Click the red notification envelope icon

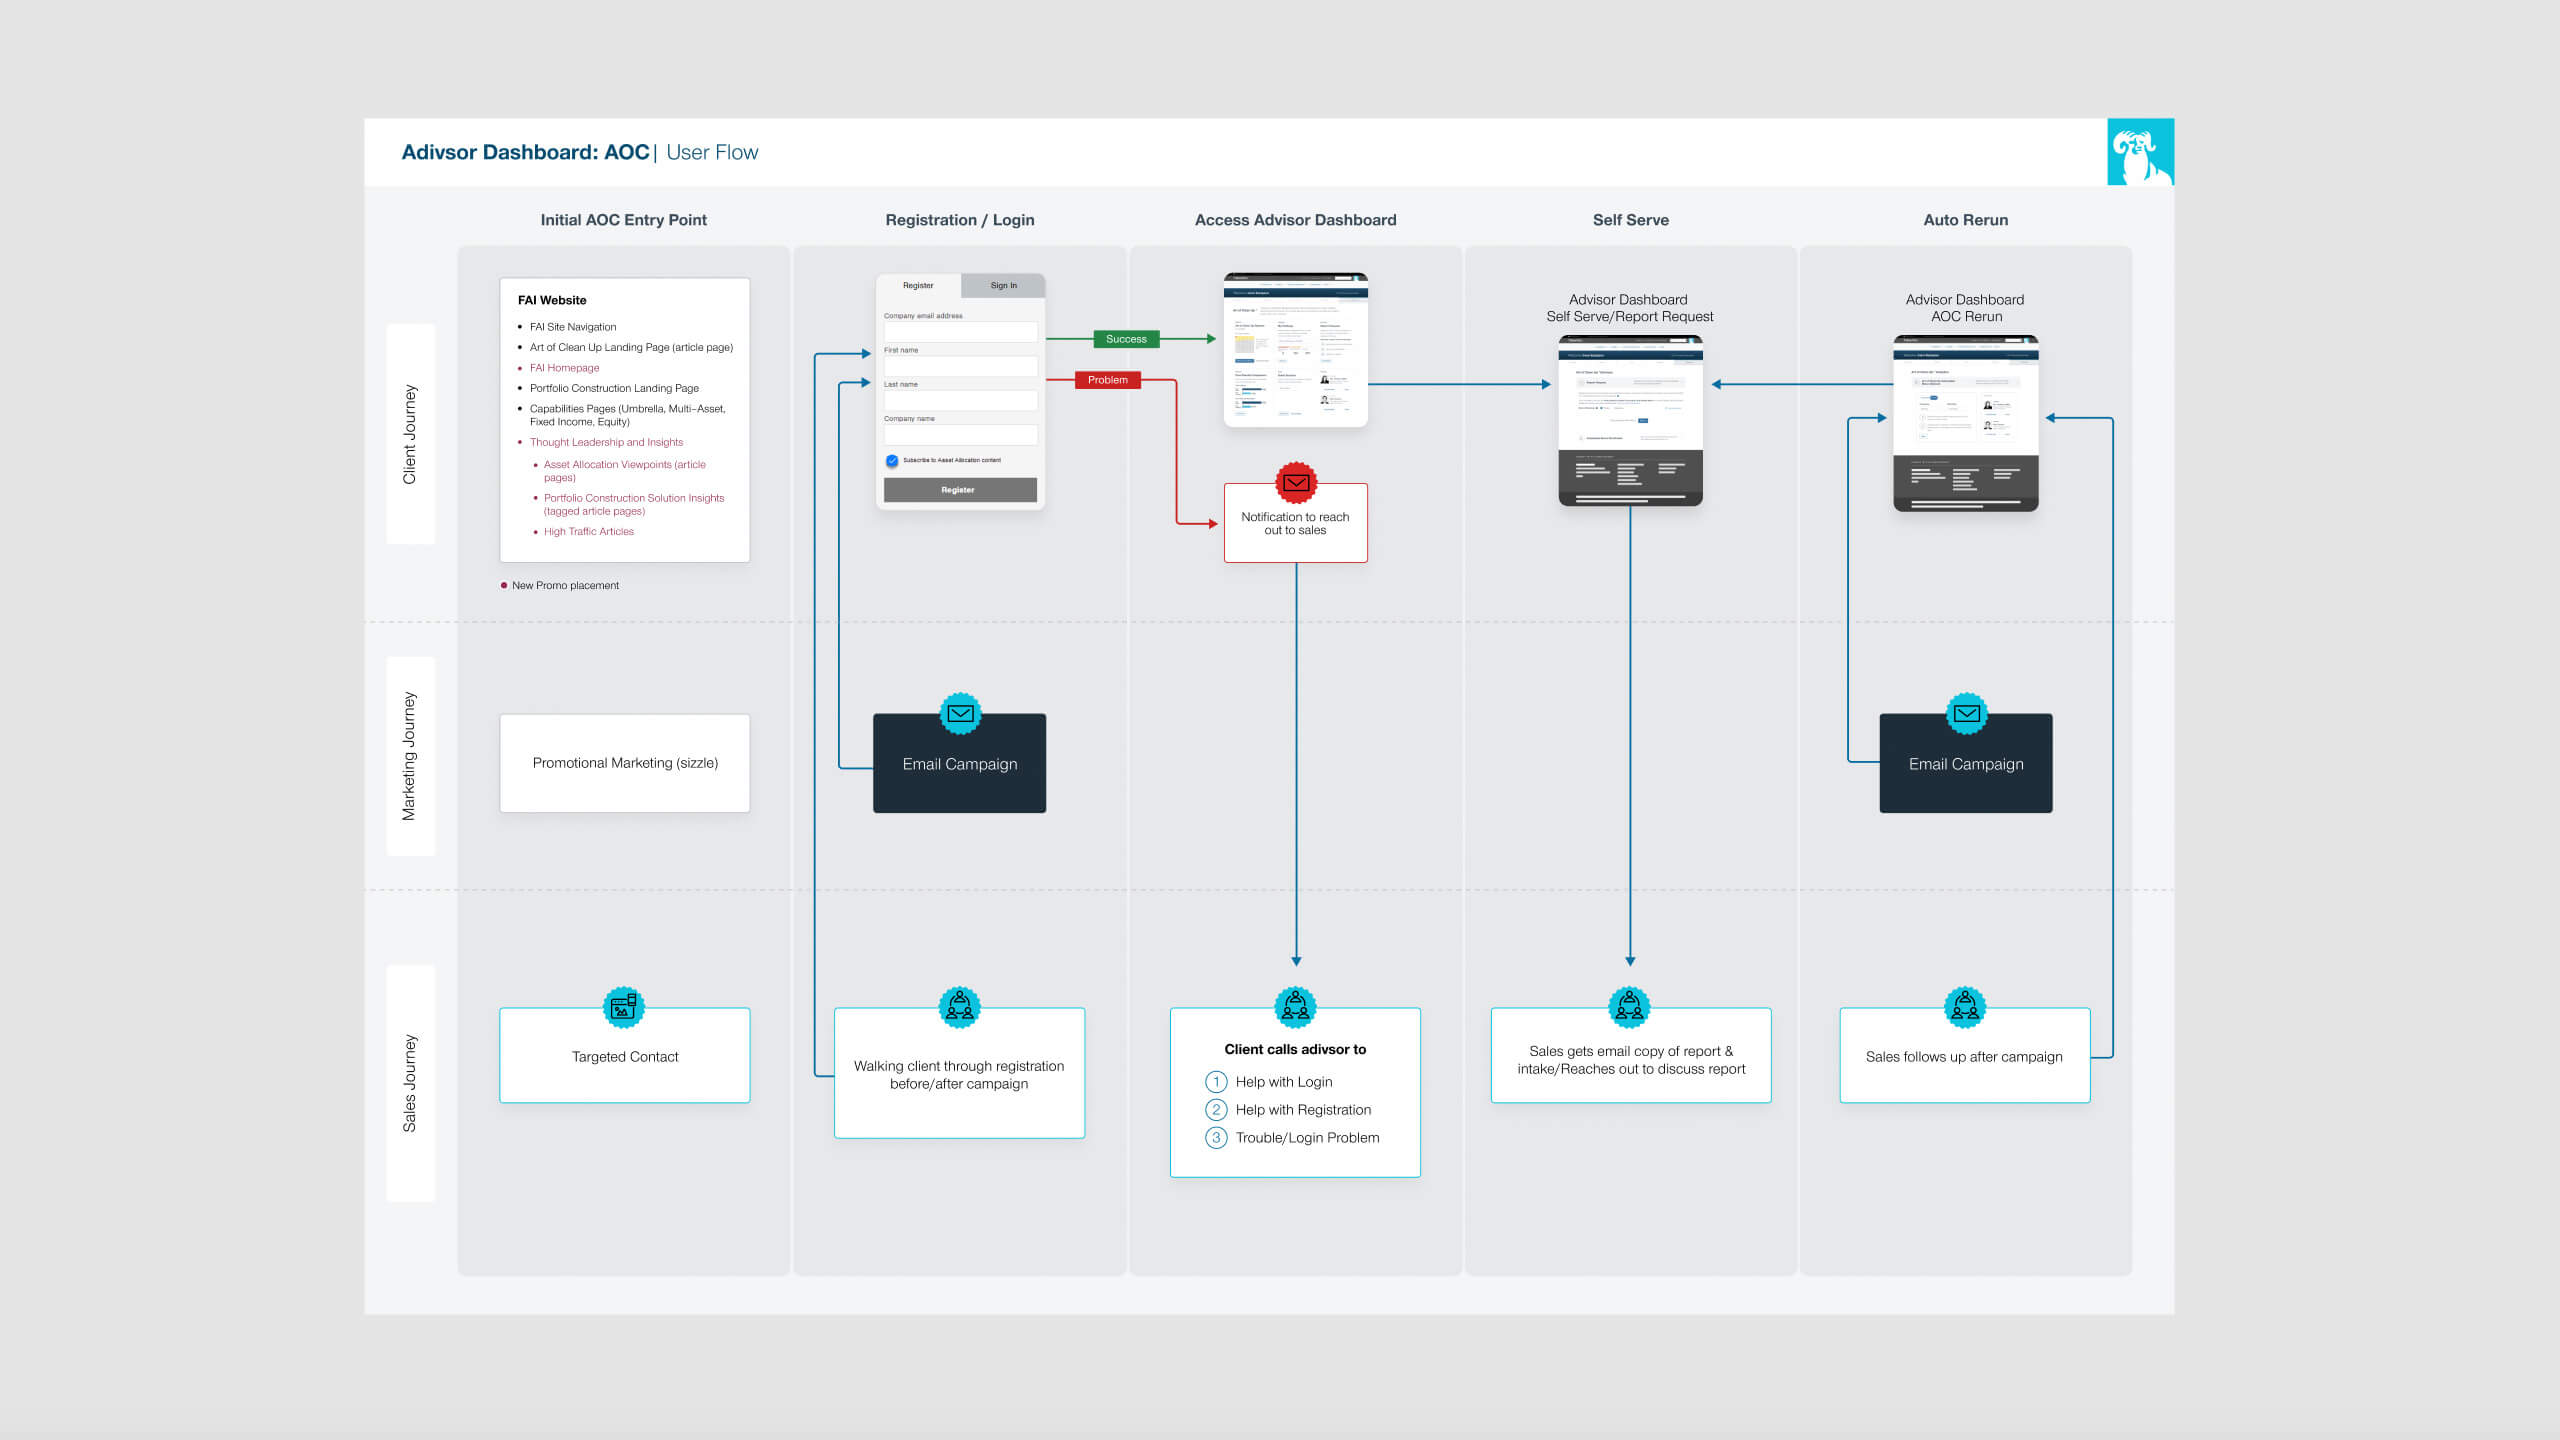(1296, 483)
